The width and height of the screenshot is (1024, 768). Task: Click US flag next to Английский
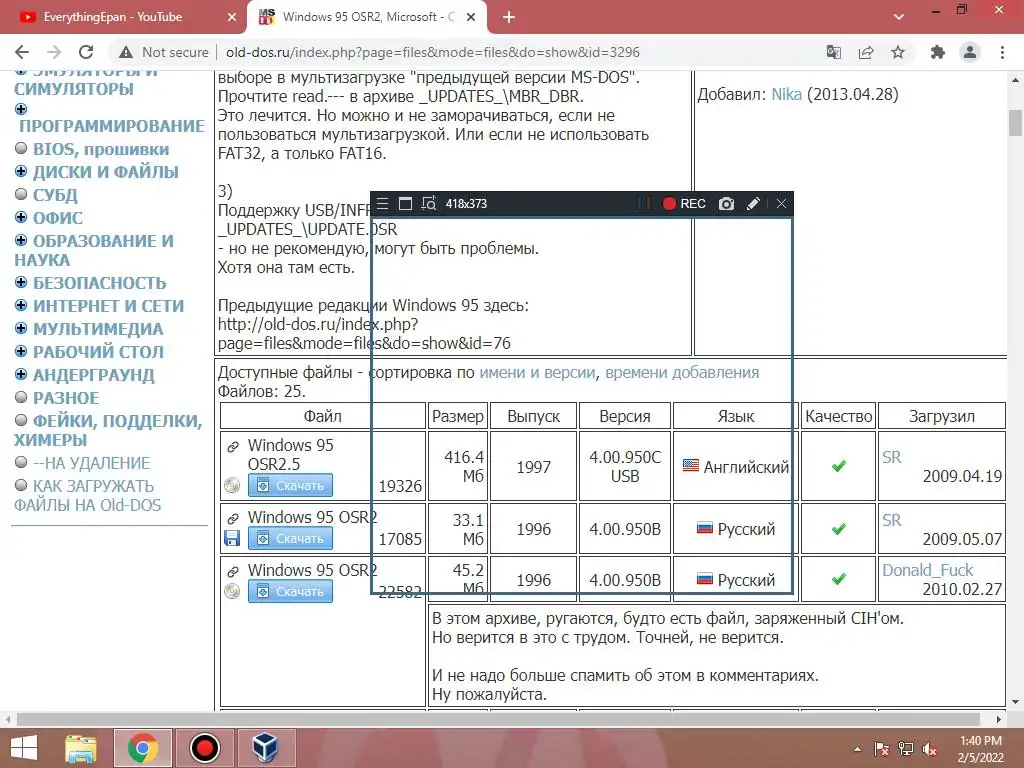tap(691, 466)
